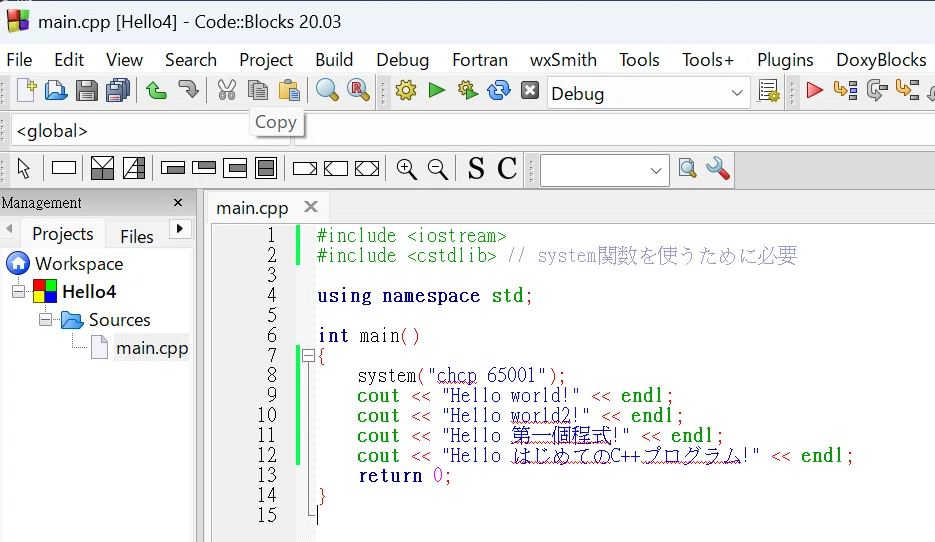The width and height of the screenshot is (935, 542).
Task: Open the View menu
Action: click(x=124, y=60)
